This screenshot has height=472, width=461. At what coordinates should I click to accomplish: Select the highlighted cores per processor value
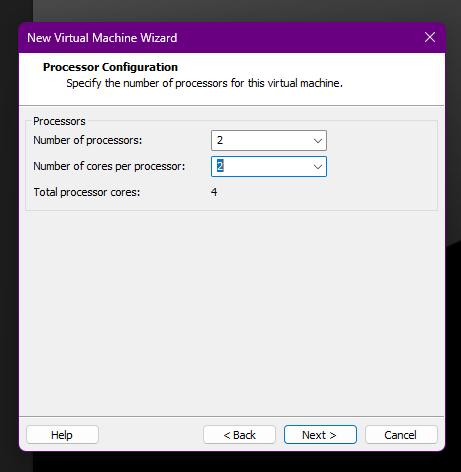220,166
